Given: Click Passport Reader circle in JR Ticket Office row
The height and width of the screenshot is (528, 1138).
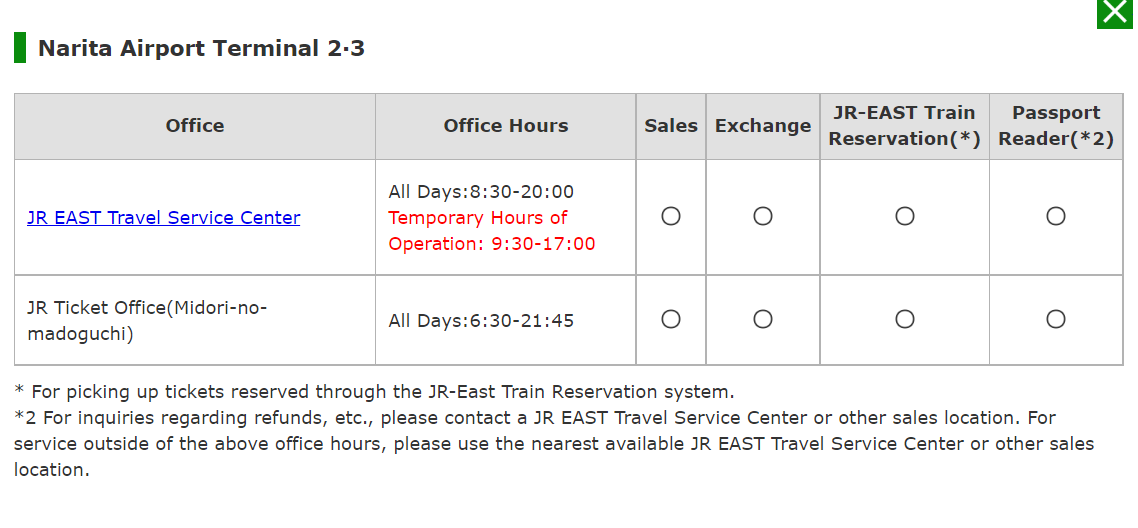Looking at the screenshot, I should coord(1056,319).
